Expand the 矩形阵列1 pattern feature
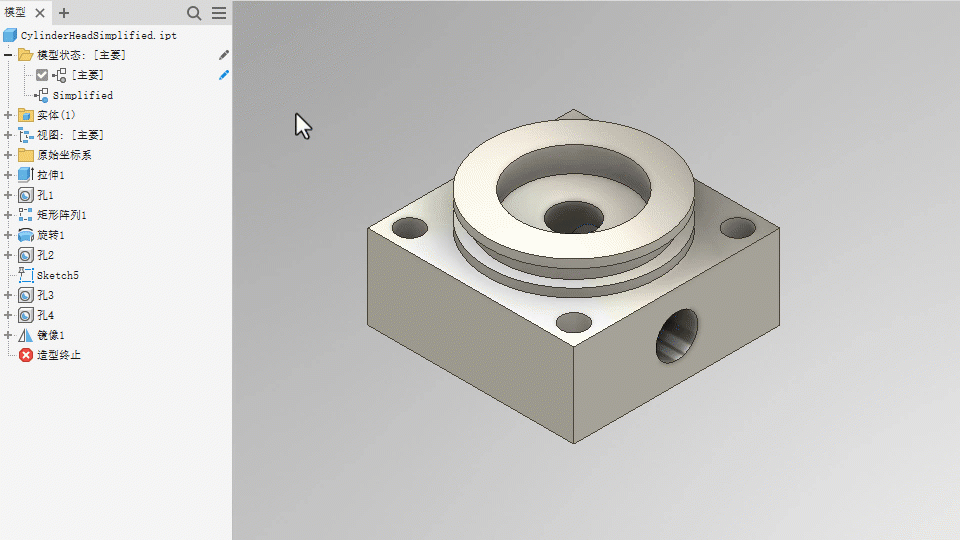Image resolution: width=960 pixels, height=540 pixels. (x=8, y=215)
